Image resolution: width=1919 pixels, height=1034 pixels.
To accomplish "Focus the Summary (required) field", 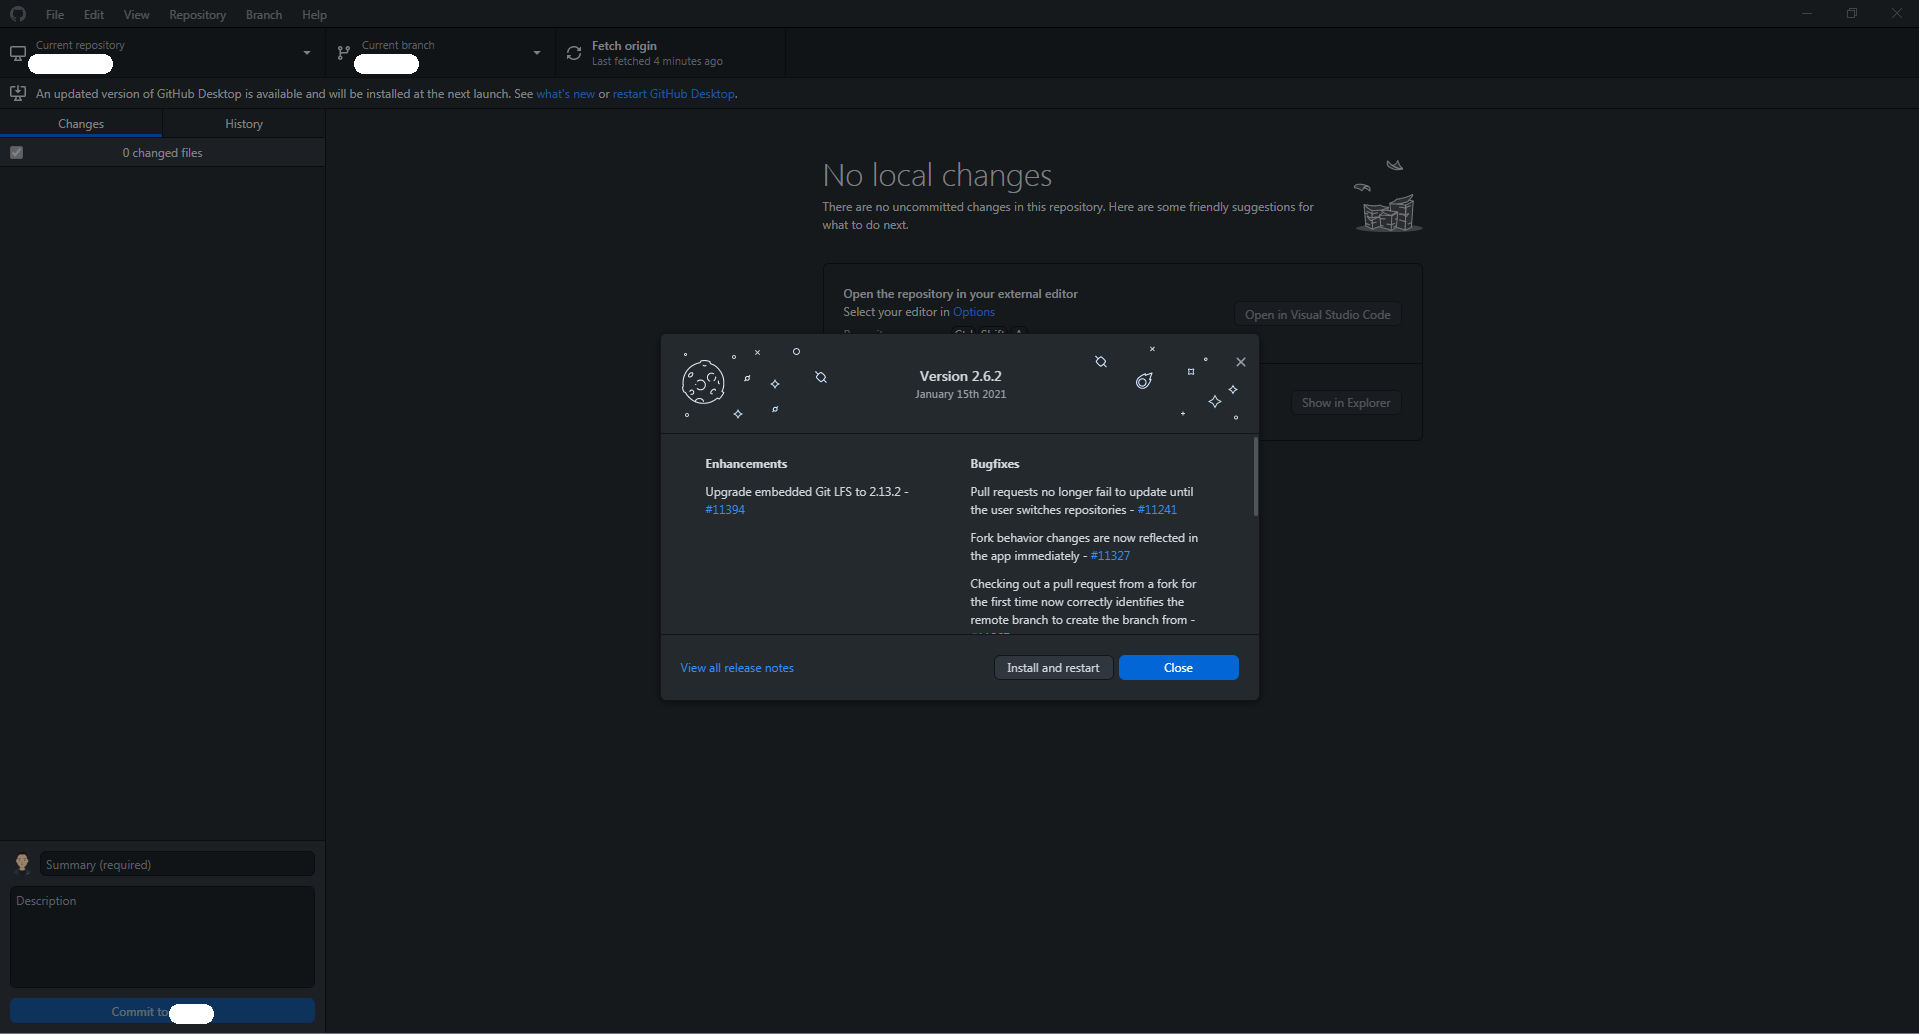I will click(x=177, y=864).
